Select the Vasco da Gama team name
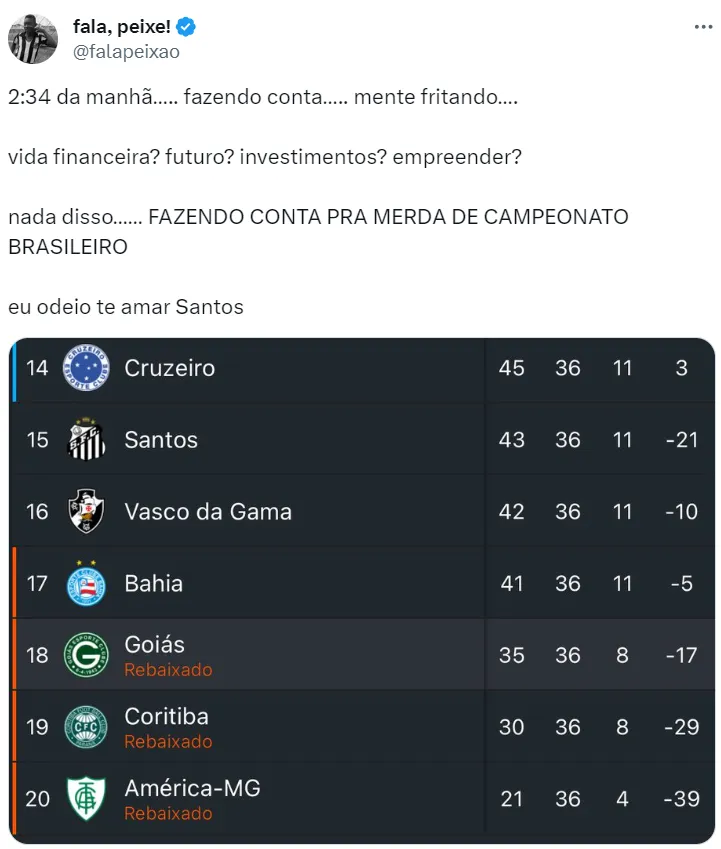Screen dimensions: 721x849 [x=208, y=512]
